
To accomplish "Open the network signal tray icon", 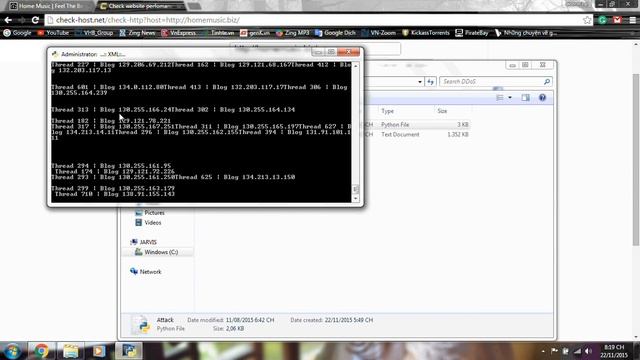I will 577,351.
